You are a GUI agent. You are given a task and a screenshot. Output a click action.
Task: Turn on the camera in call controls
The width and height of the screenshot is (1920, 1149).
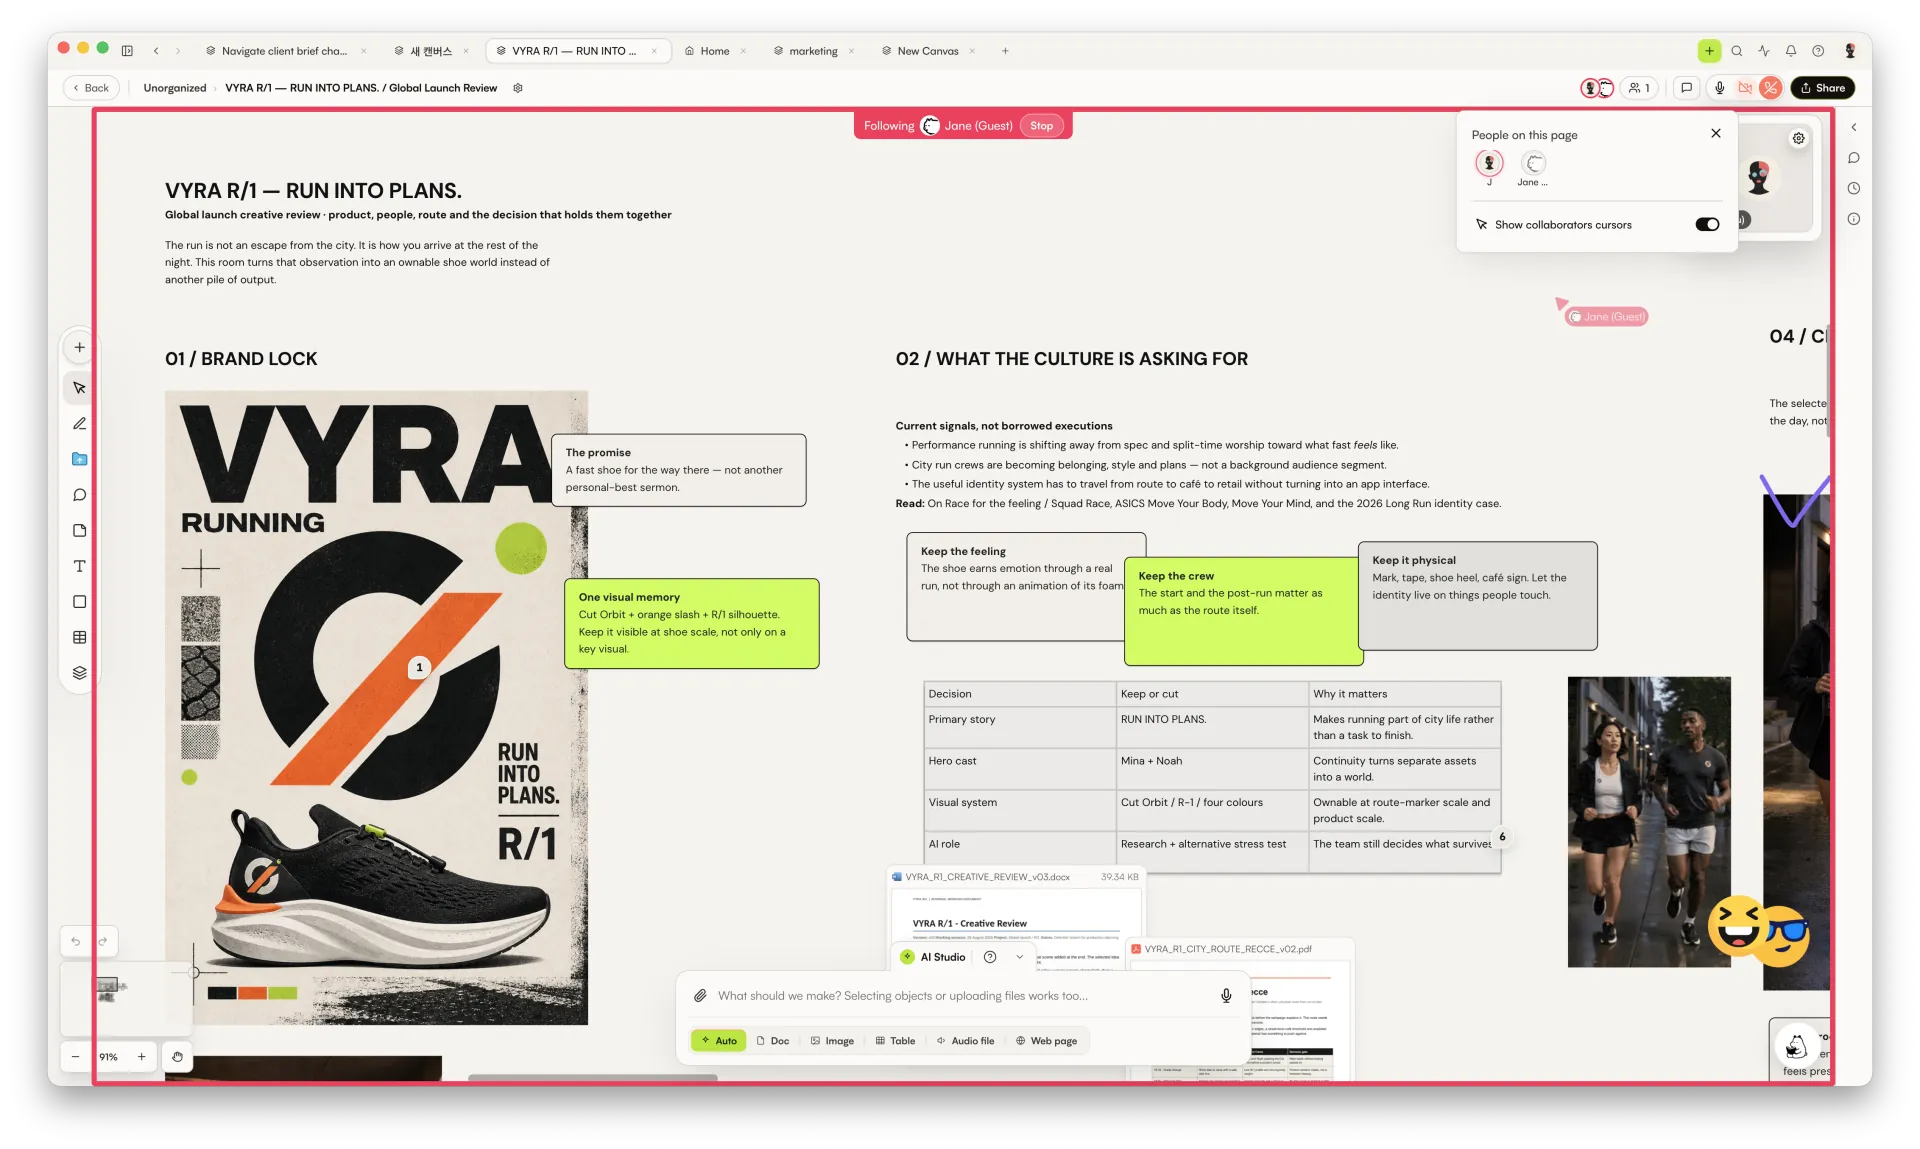pos(1745,88)
